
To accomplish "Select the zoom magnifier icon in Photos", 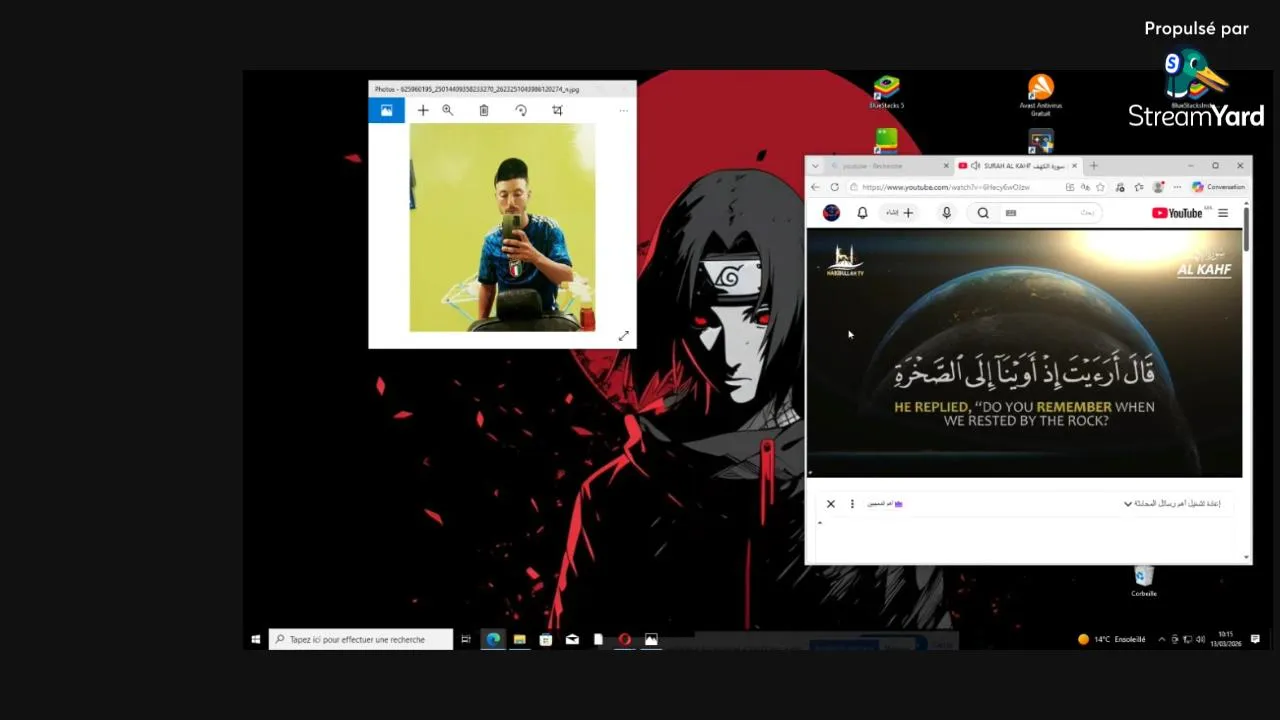I will (x=448, y=111).
